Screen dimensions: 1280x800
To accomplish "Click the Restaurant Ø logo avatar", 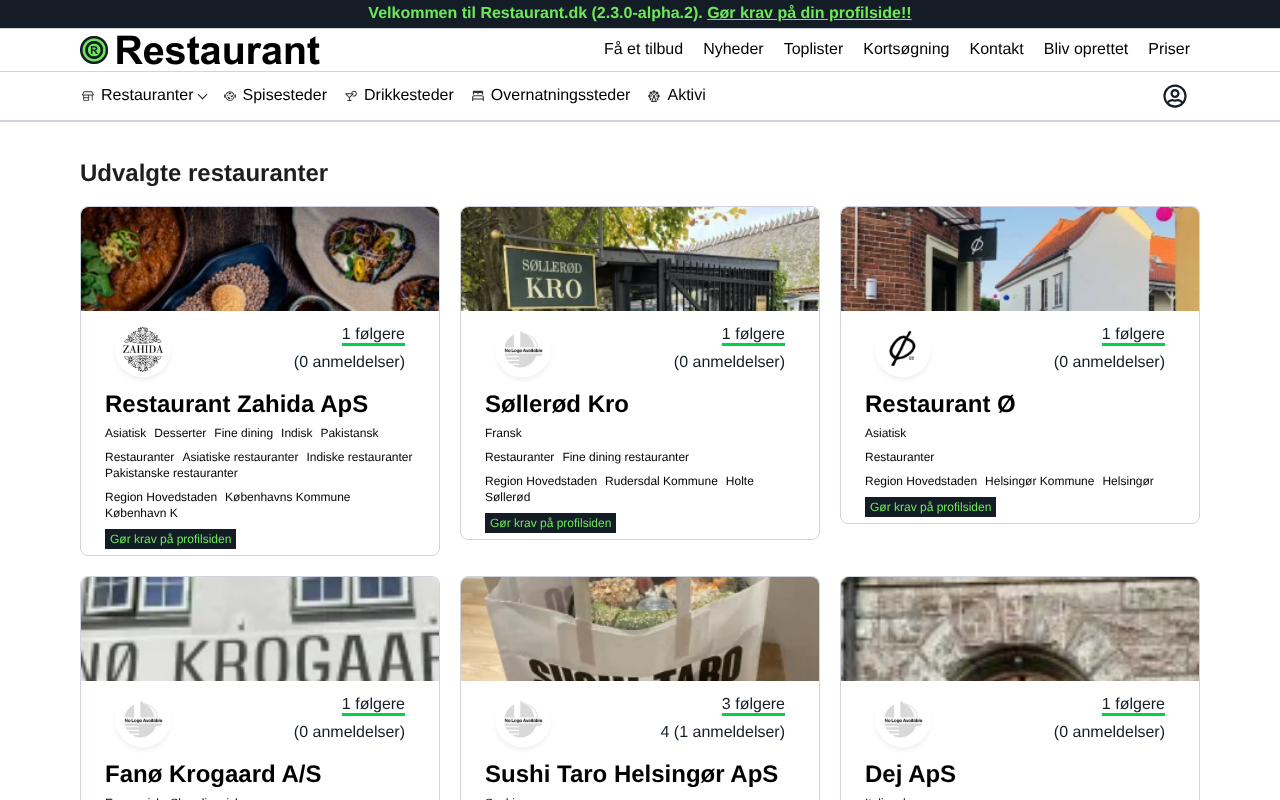I will [903, 349].
